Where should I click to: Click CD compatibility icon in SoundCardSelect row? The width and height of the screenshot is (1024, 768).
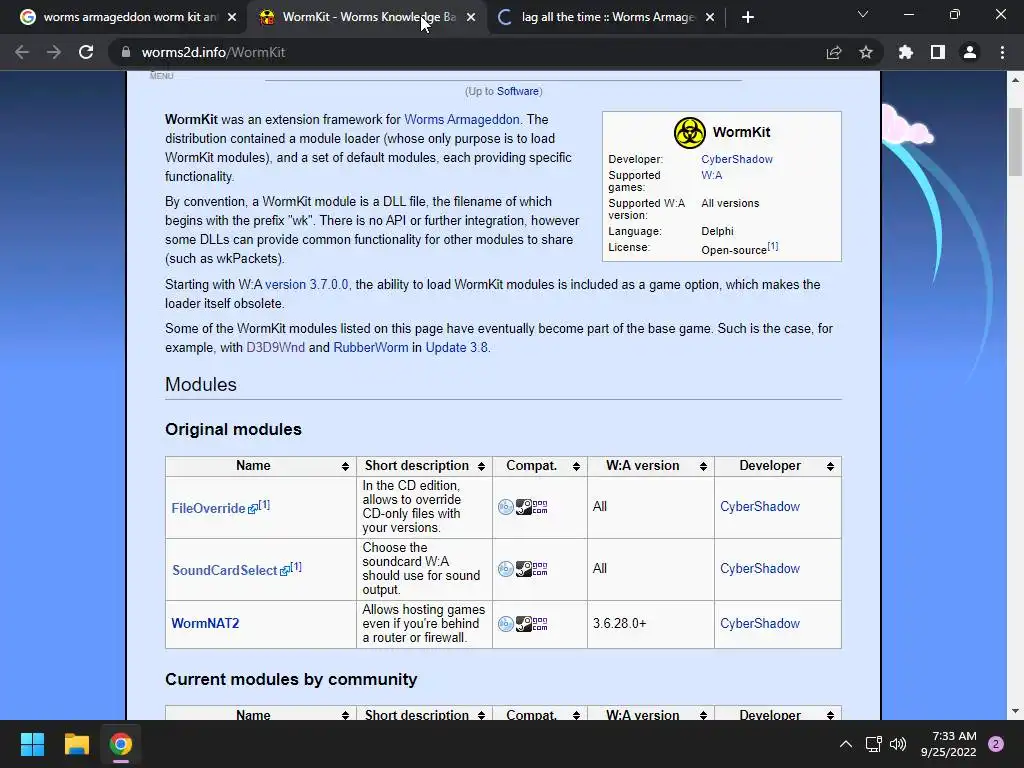tap(506, 569)
